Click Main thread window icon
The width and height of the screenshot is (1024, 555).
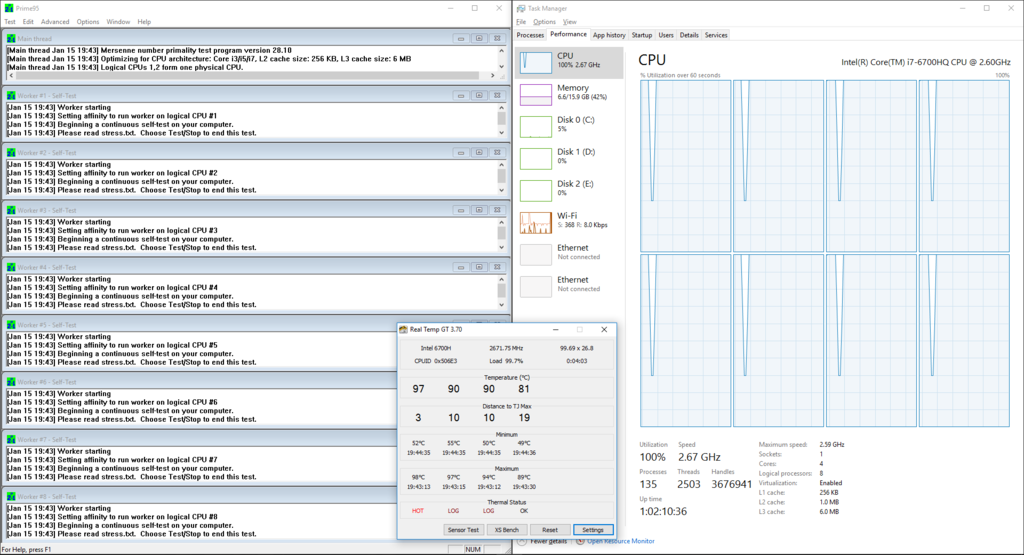[x=11, y=39]
